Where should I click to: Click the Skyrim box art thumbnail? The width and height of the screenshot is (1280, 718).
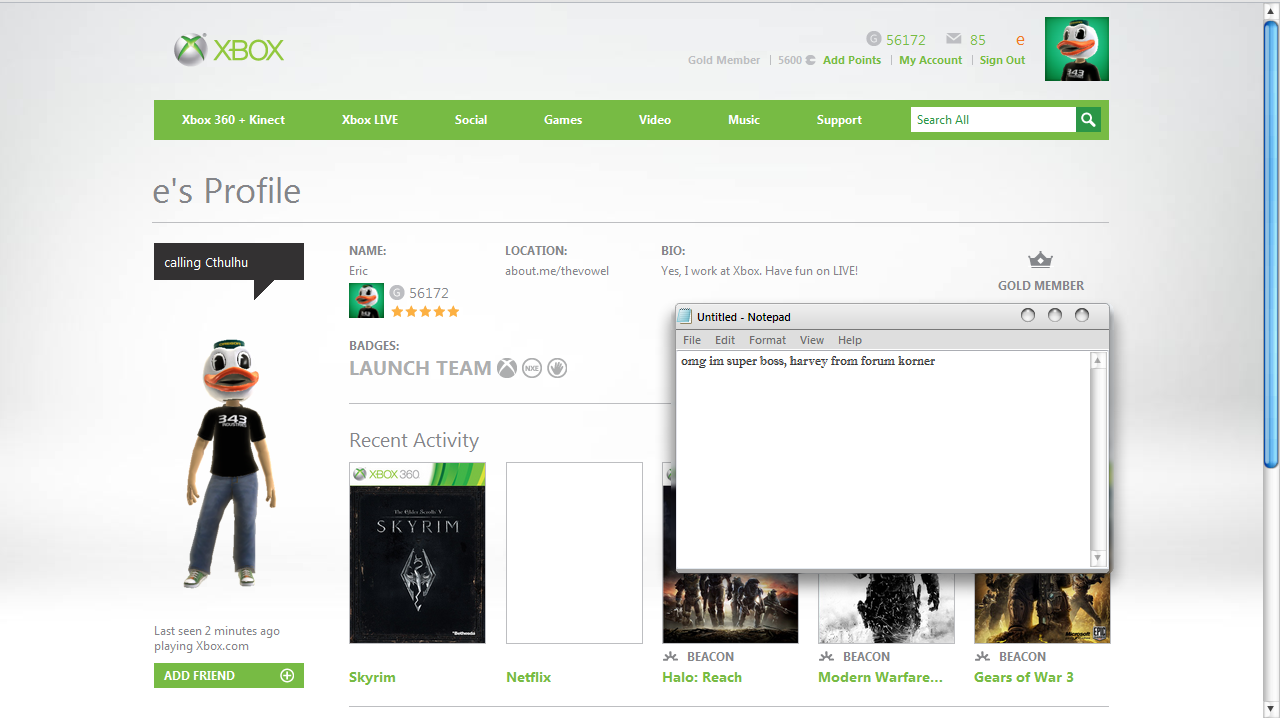[417, 553]
